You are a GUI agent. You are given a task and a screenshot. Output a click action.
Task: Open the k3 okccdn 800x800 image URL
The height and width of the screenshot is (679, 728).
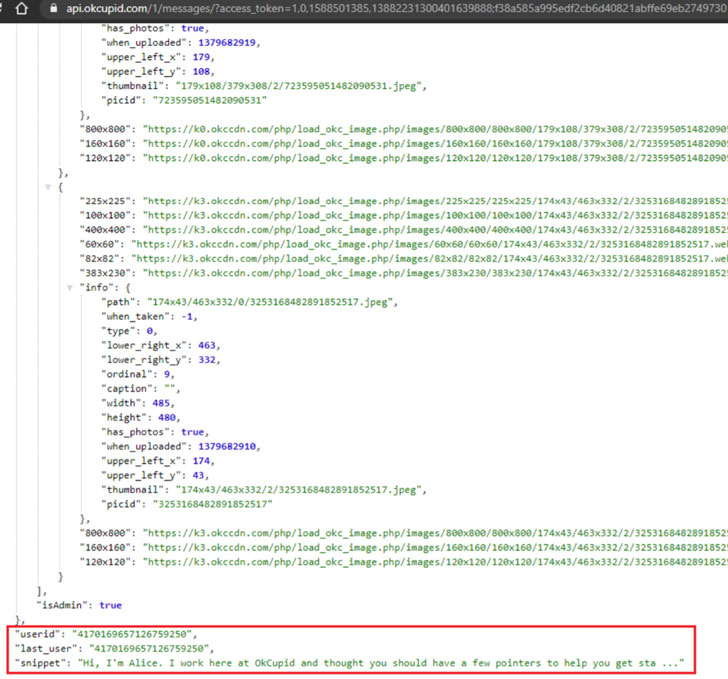tap(435, 533)
